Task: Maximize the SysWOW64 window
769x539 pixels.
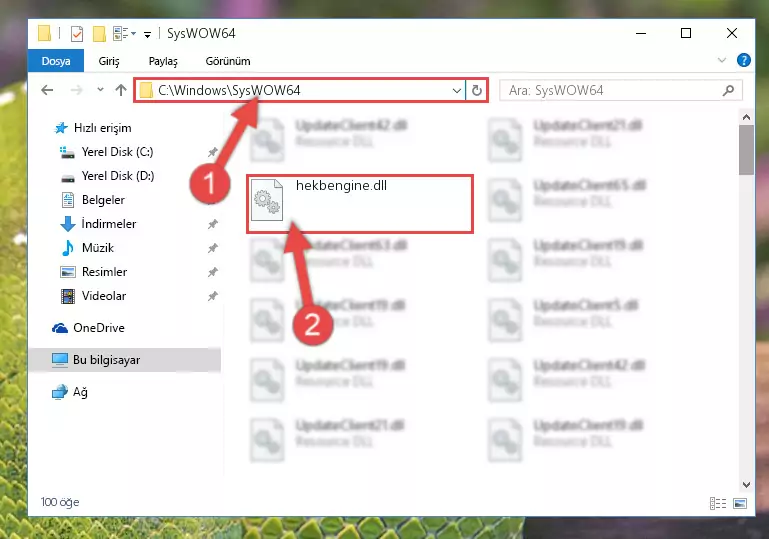Action: [686, 33]
